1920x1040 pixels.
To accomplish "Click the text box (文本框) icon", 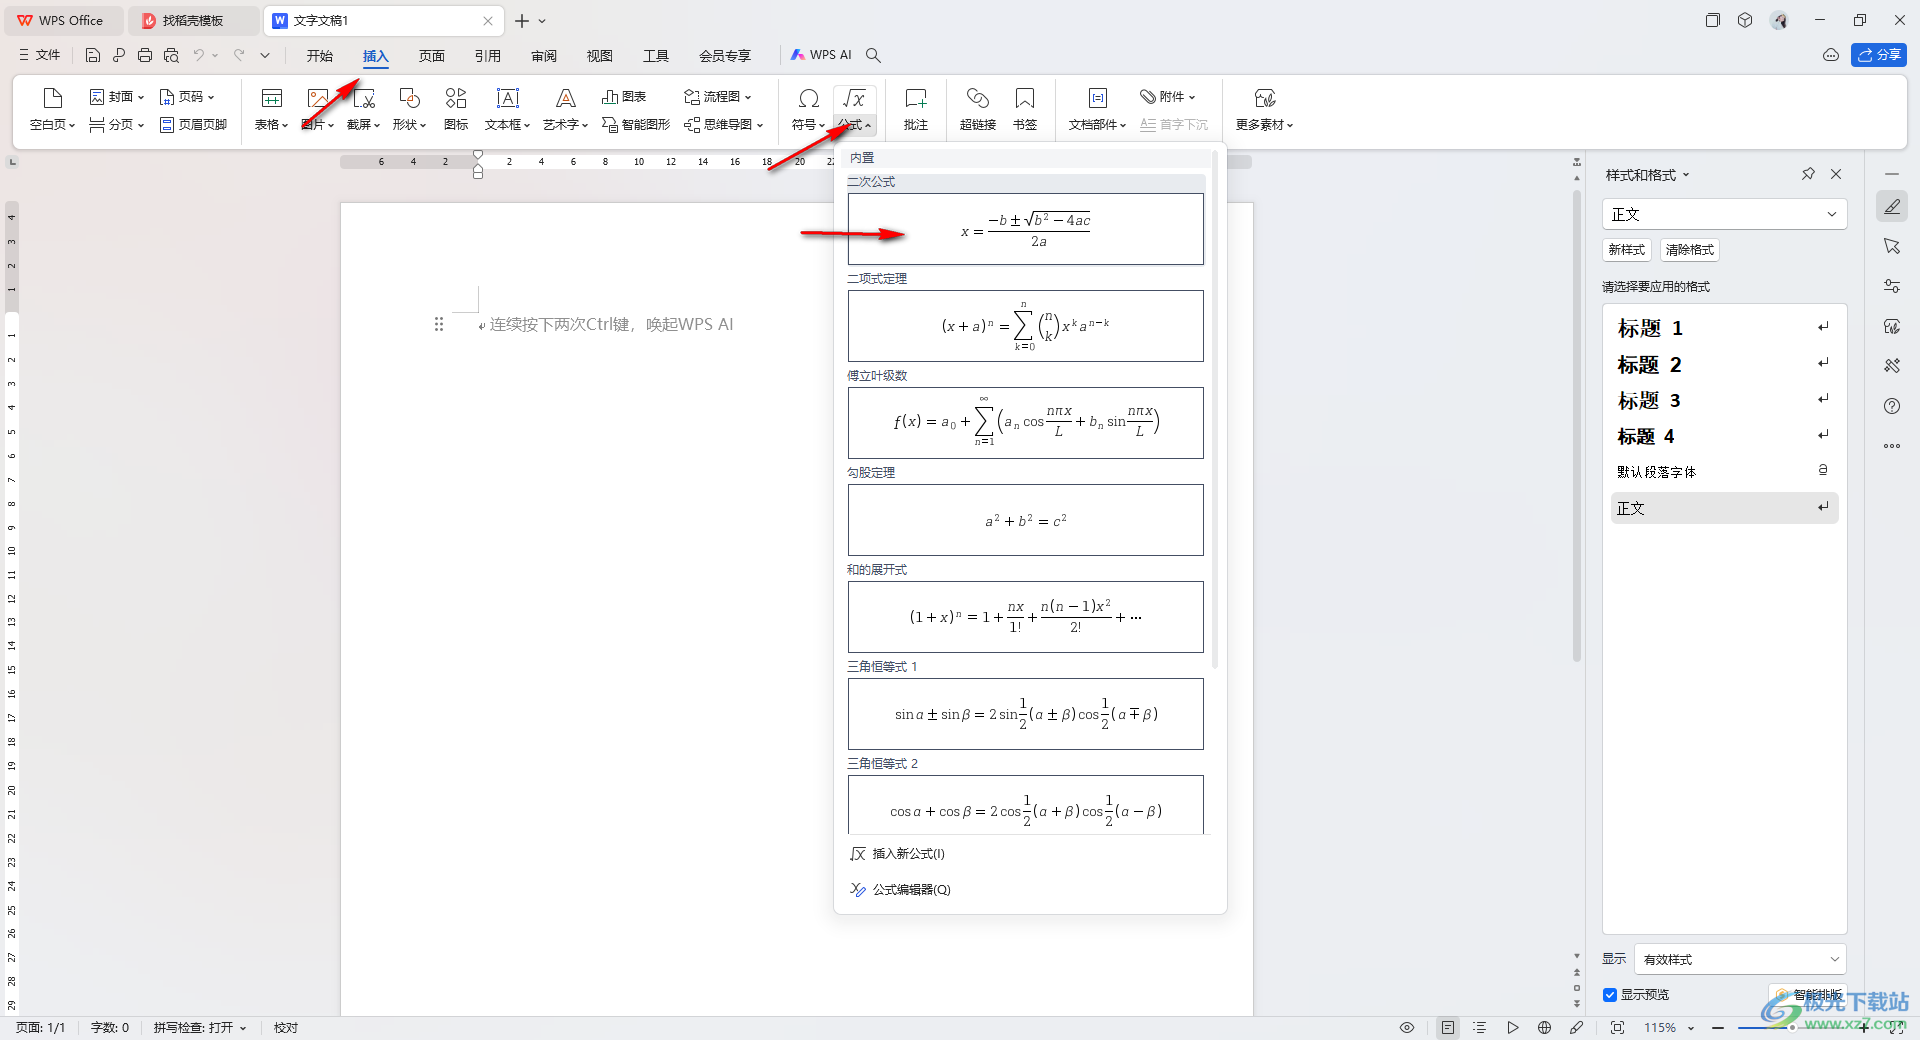I will point(507,99).
